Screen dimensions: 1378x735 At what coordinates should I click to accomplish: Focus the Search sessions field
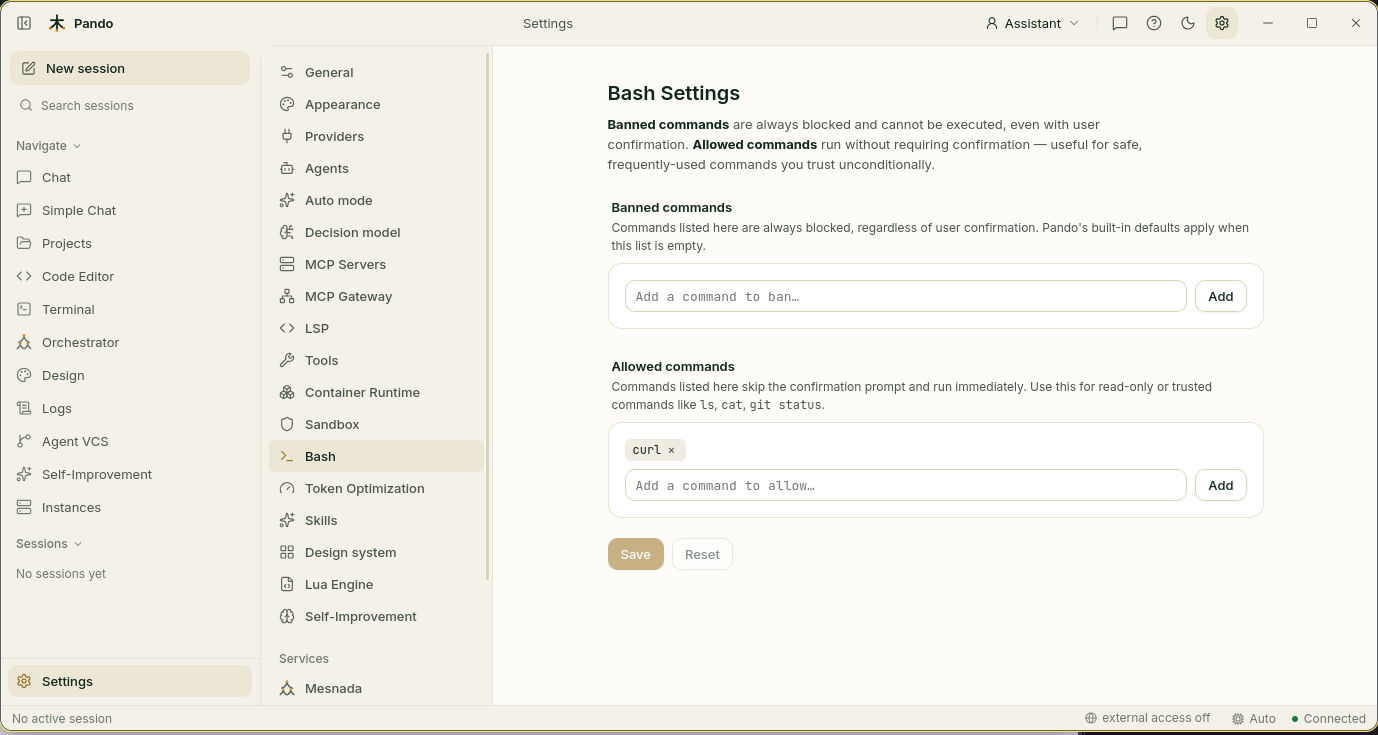[x=130, y=106]
